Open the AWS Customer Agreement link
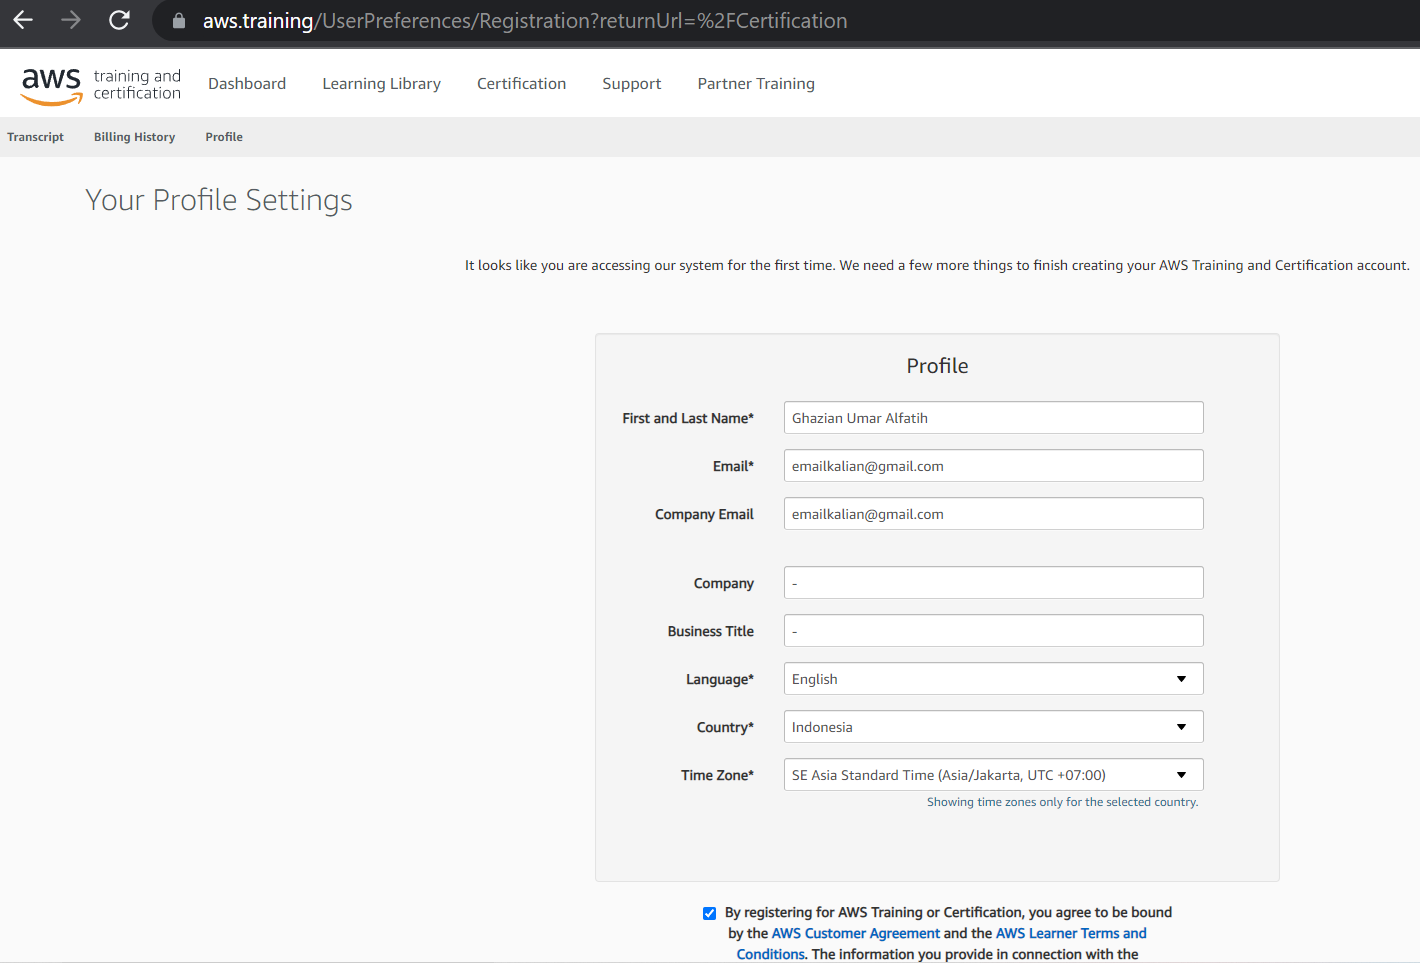This screenshot has height=963, width=1420. [x=855, y=933]
